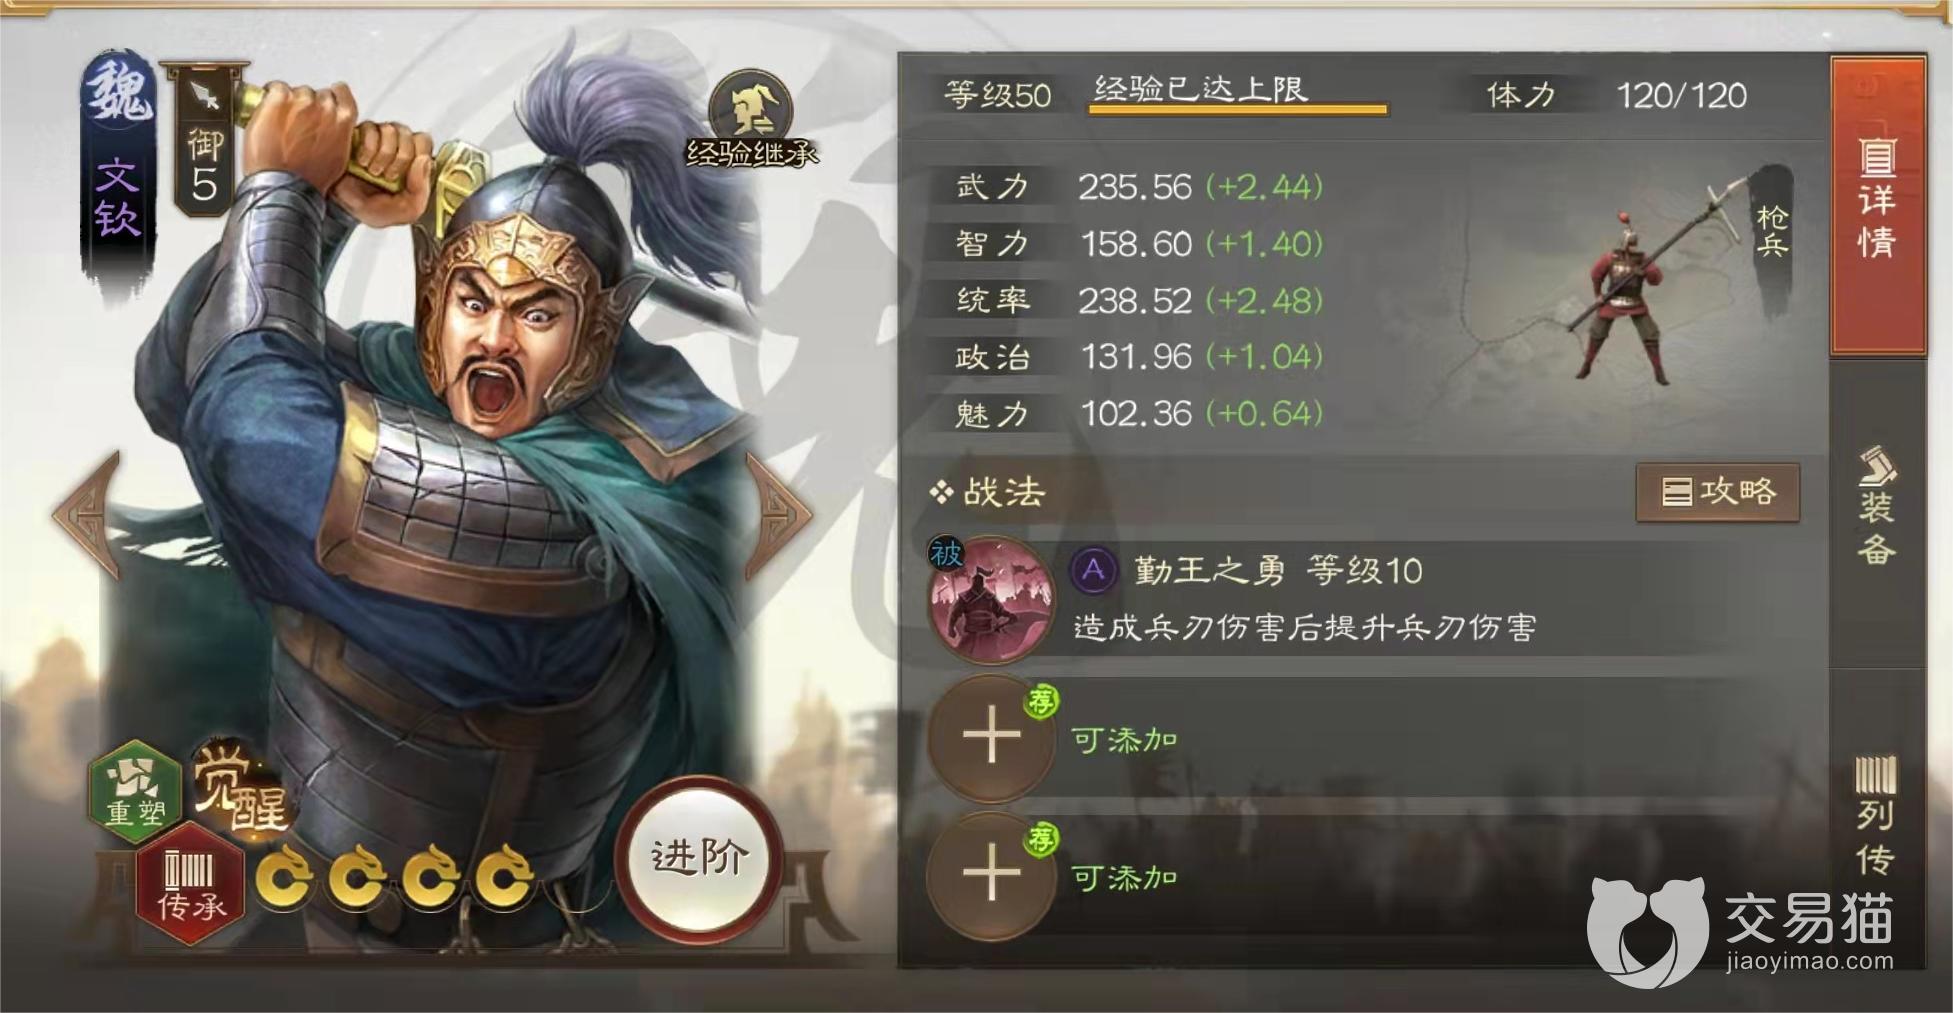Open the 觉醒 awakening badge
This screenshot has width=1953, height=1013.
239,789
